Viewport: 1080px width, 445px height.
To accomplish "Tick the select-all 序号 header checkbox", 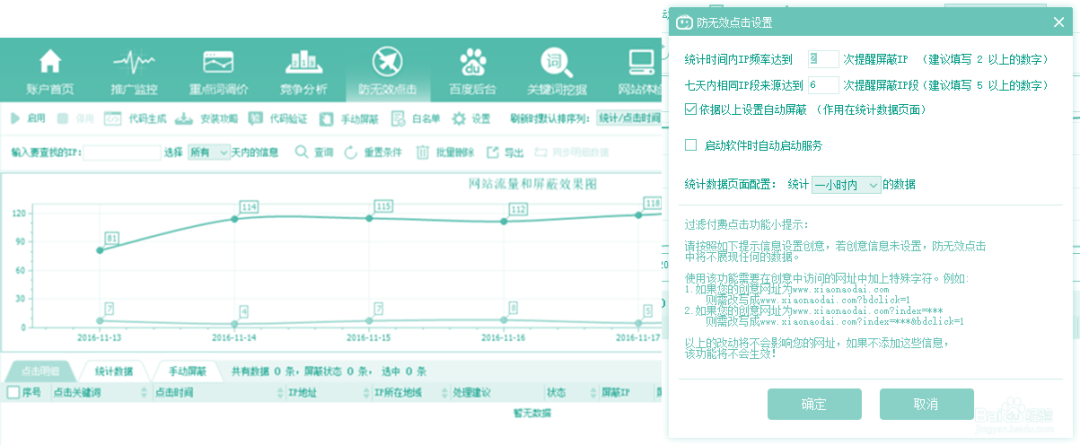I will 13,393.
